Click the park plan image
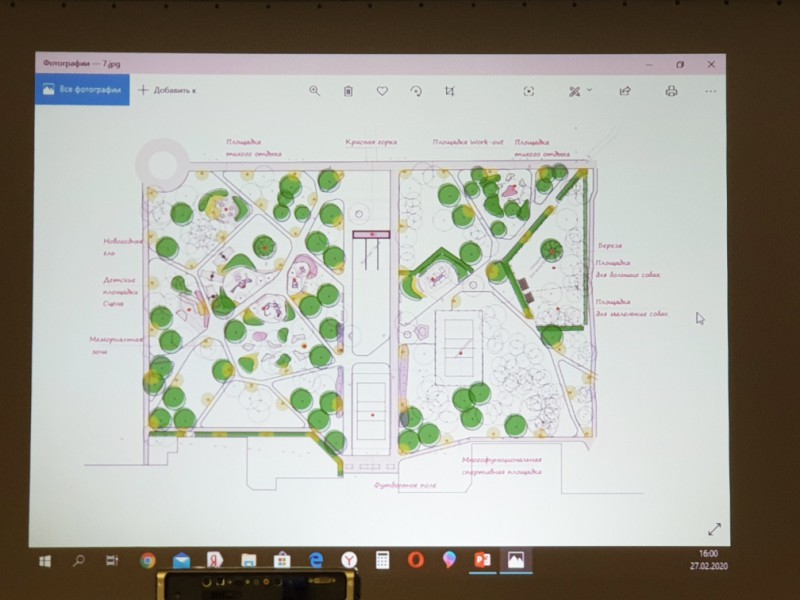This screenshot has width=800, height=600. click(x=370, y=310)
